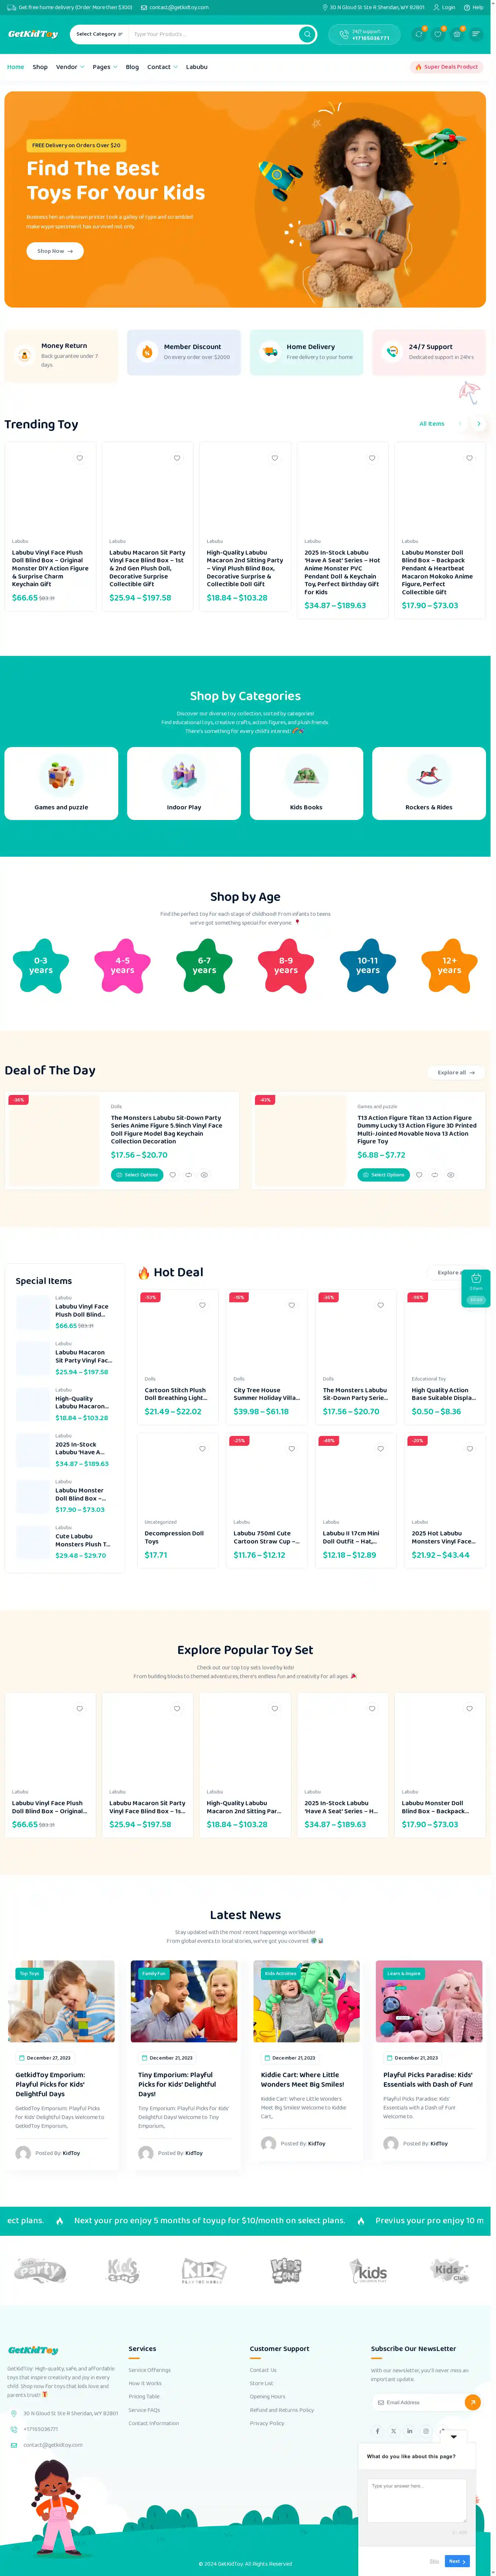Viewport: 496px width, 2576px height.
Task: Go to the Shop menu item
Action: pyautogui.click(x=40, y=67)
